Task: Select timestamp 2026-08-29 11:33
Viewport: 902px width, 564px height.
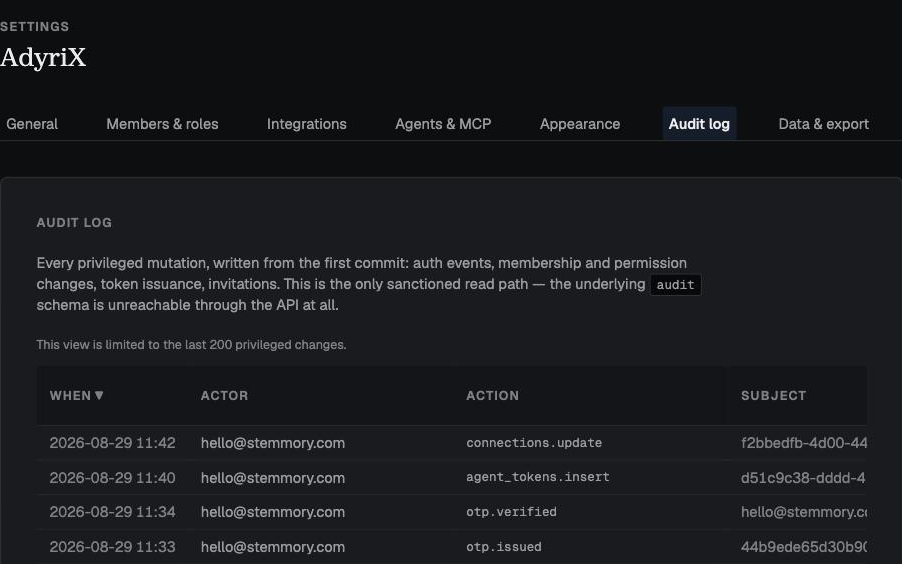Action: tap(112, 547)
